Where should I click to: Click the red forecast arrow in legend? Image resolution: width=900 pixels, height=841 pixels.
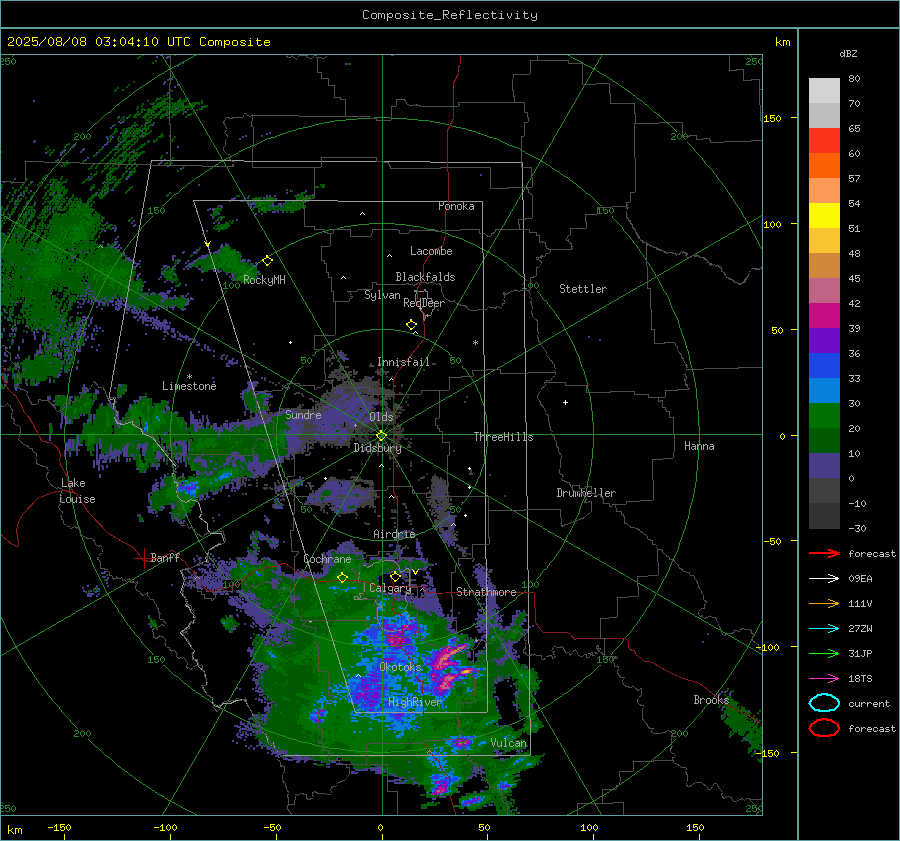(x=824, y=553)
